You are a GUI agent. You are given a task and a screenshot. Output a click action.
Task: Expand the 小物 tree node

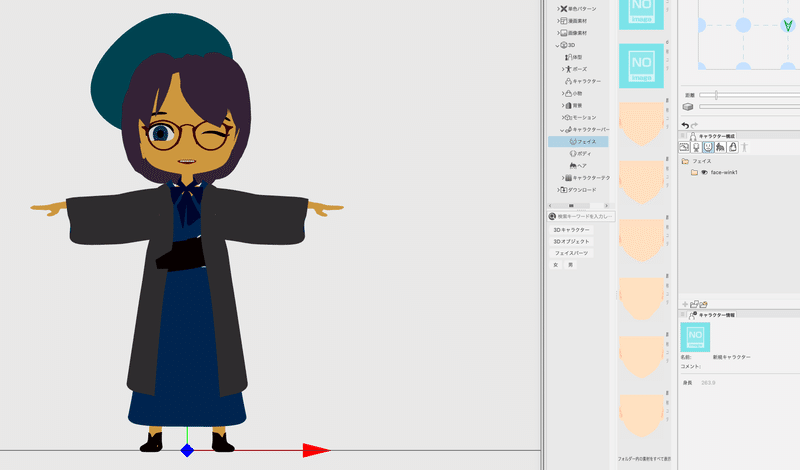coord(563,93)
